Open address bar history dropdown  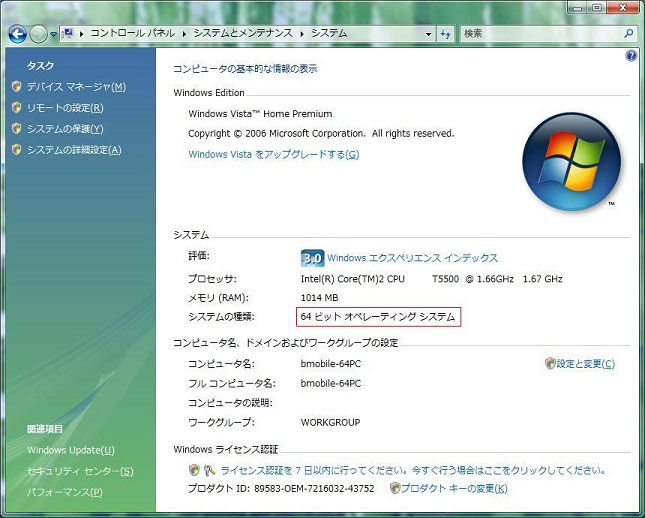[x=428, y=34]
